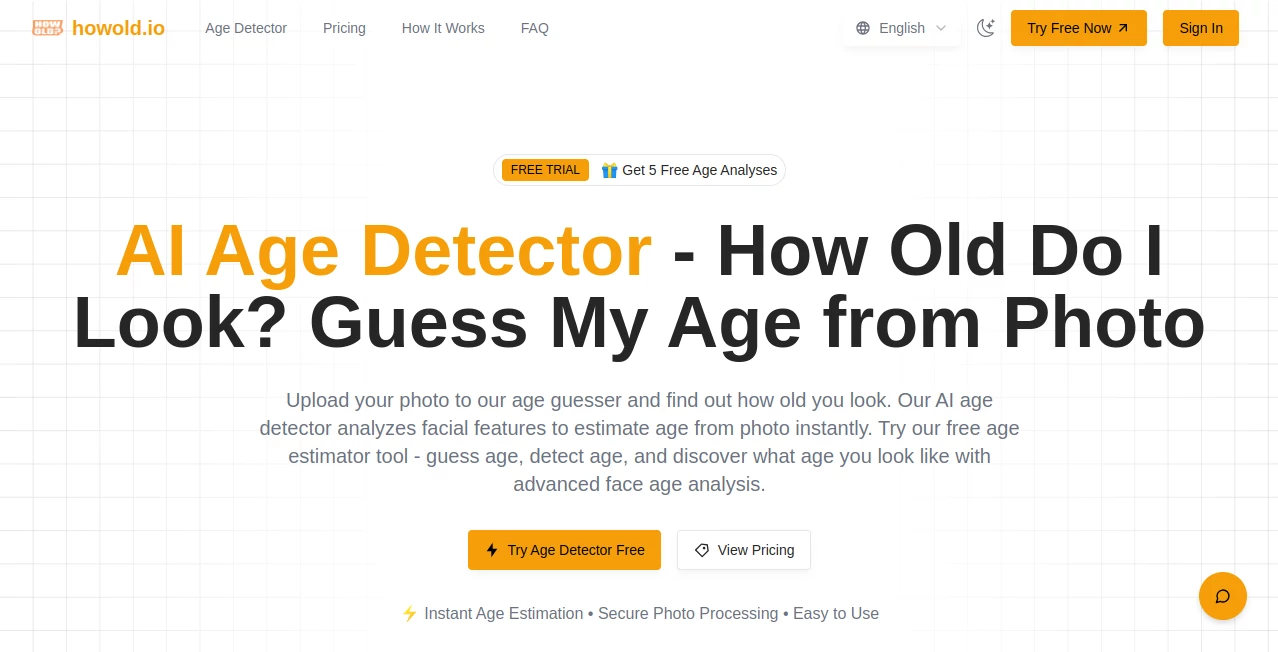1278x652 pixels.
Task: Expand the English language dropdown chevron
Action: coord(940,28)
